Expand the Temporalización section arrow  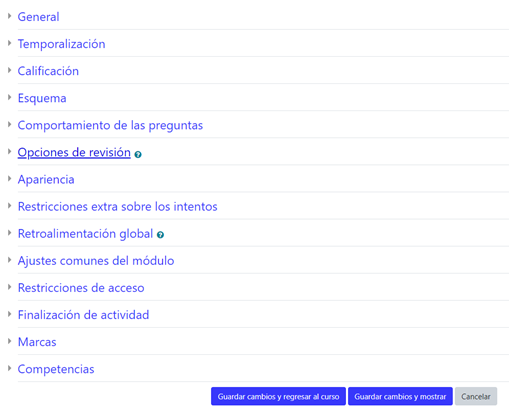point(9,43)
